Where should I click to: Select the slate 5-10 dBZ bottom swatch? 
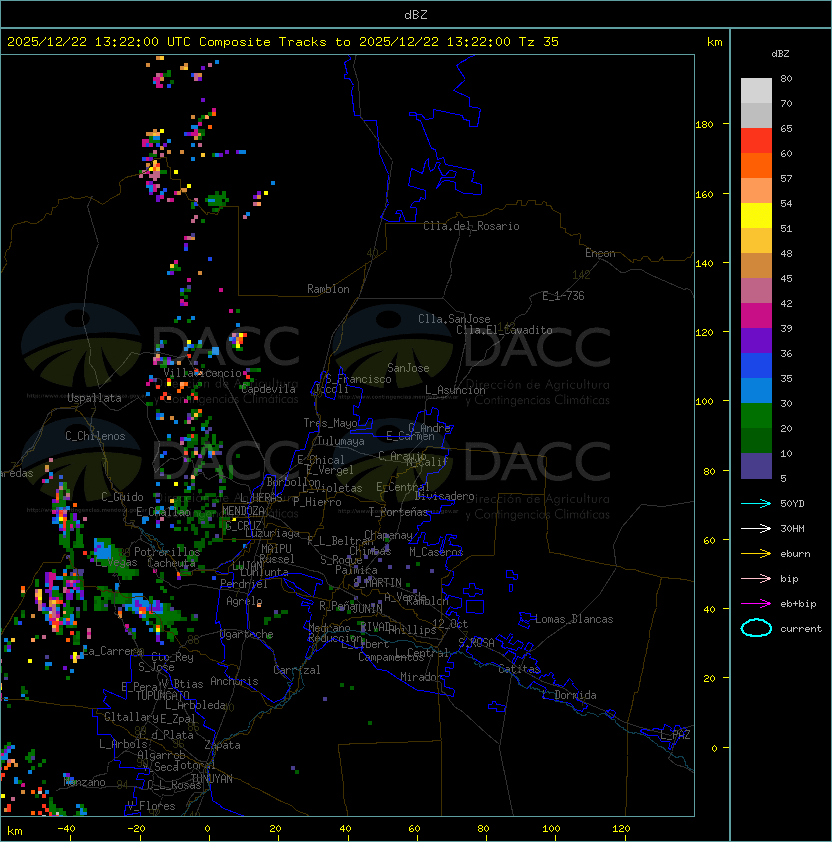[x=756, y=466]
